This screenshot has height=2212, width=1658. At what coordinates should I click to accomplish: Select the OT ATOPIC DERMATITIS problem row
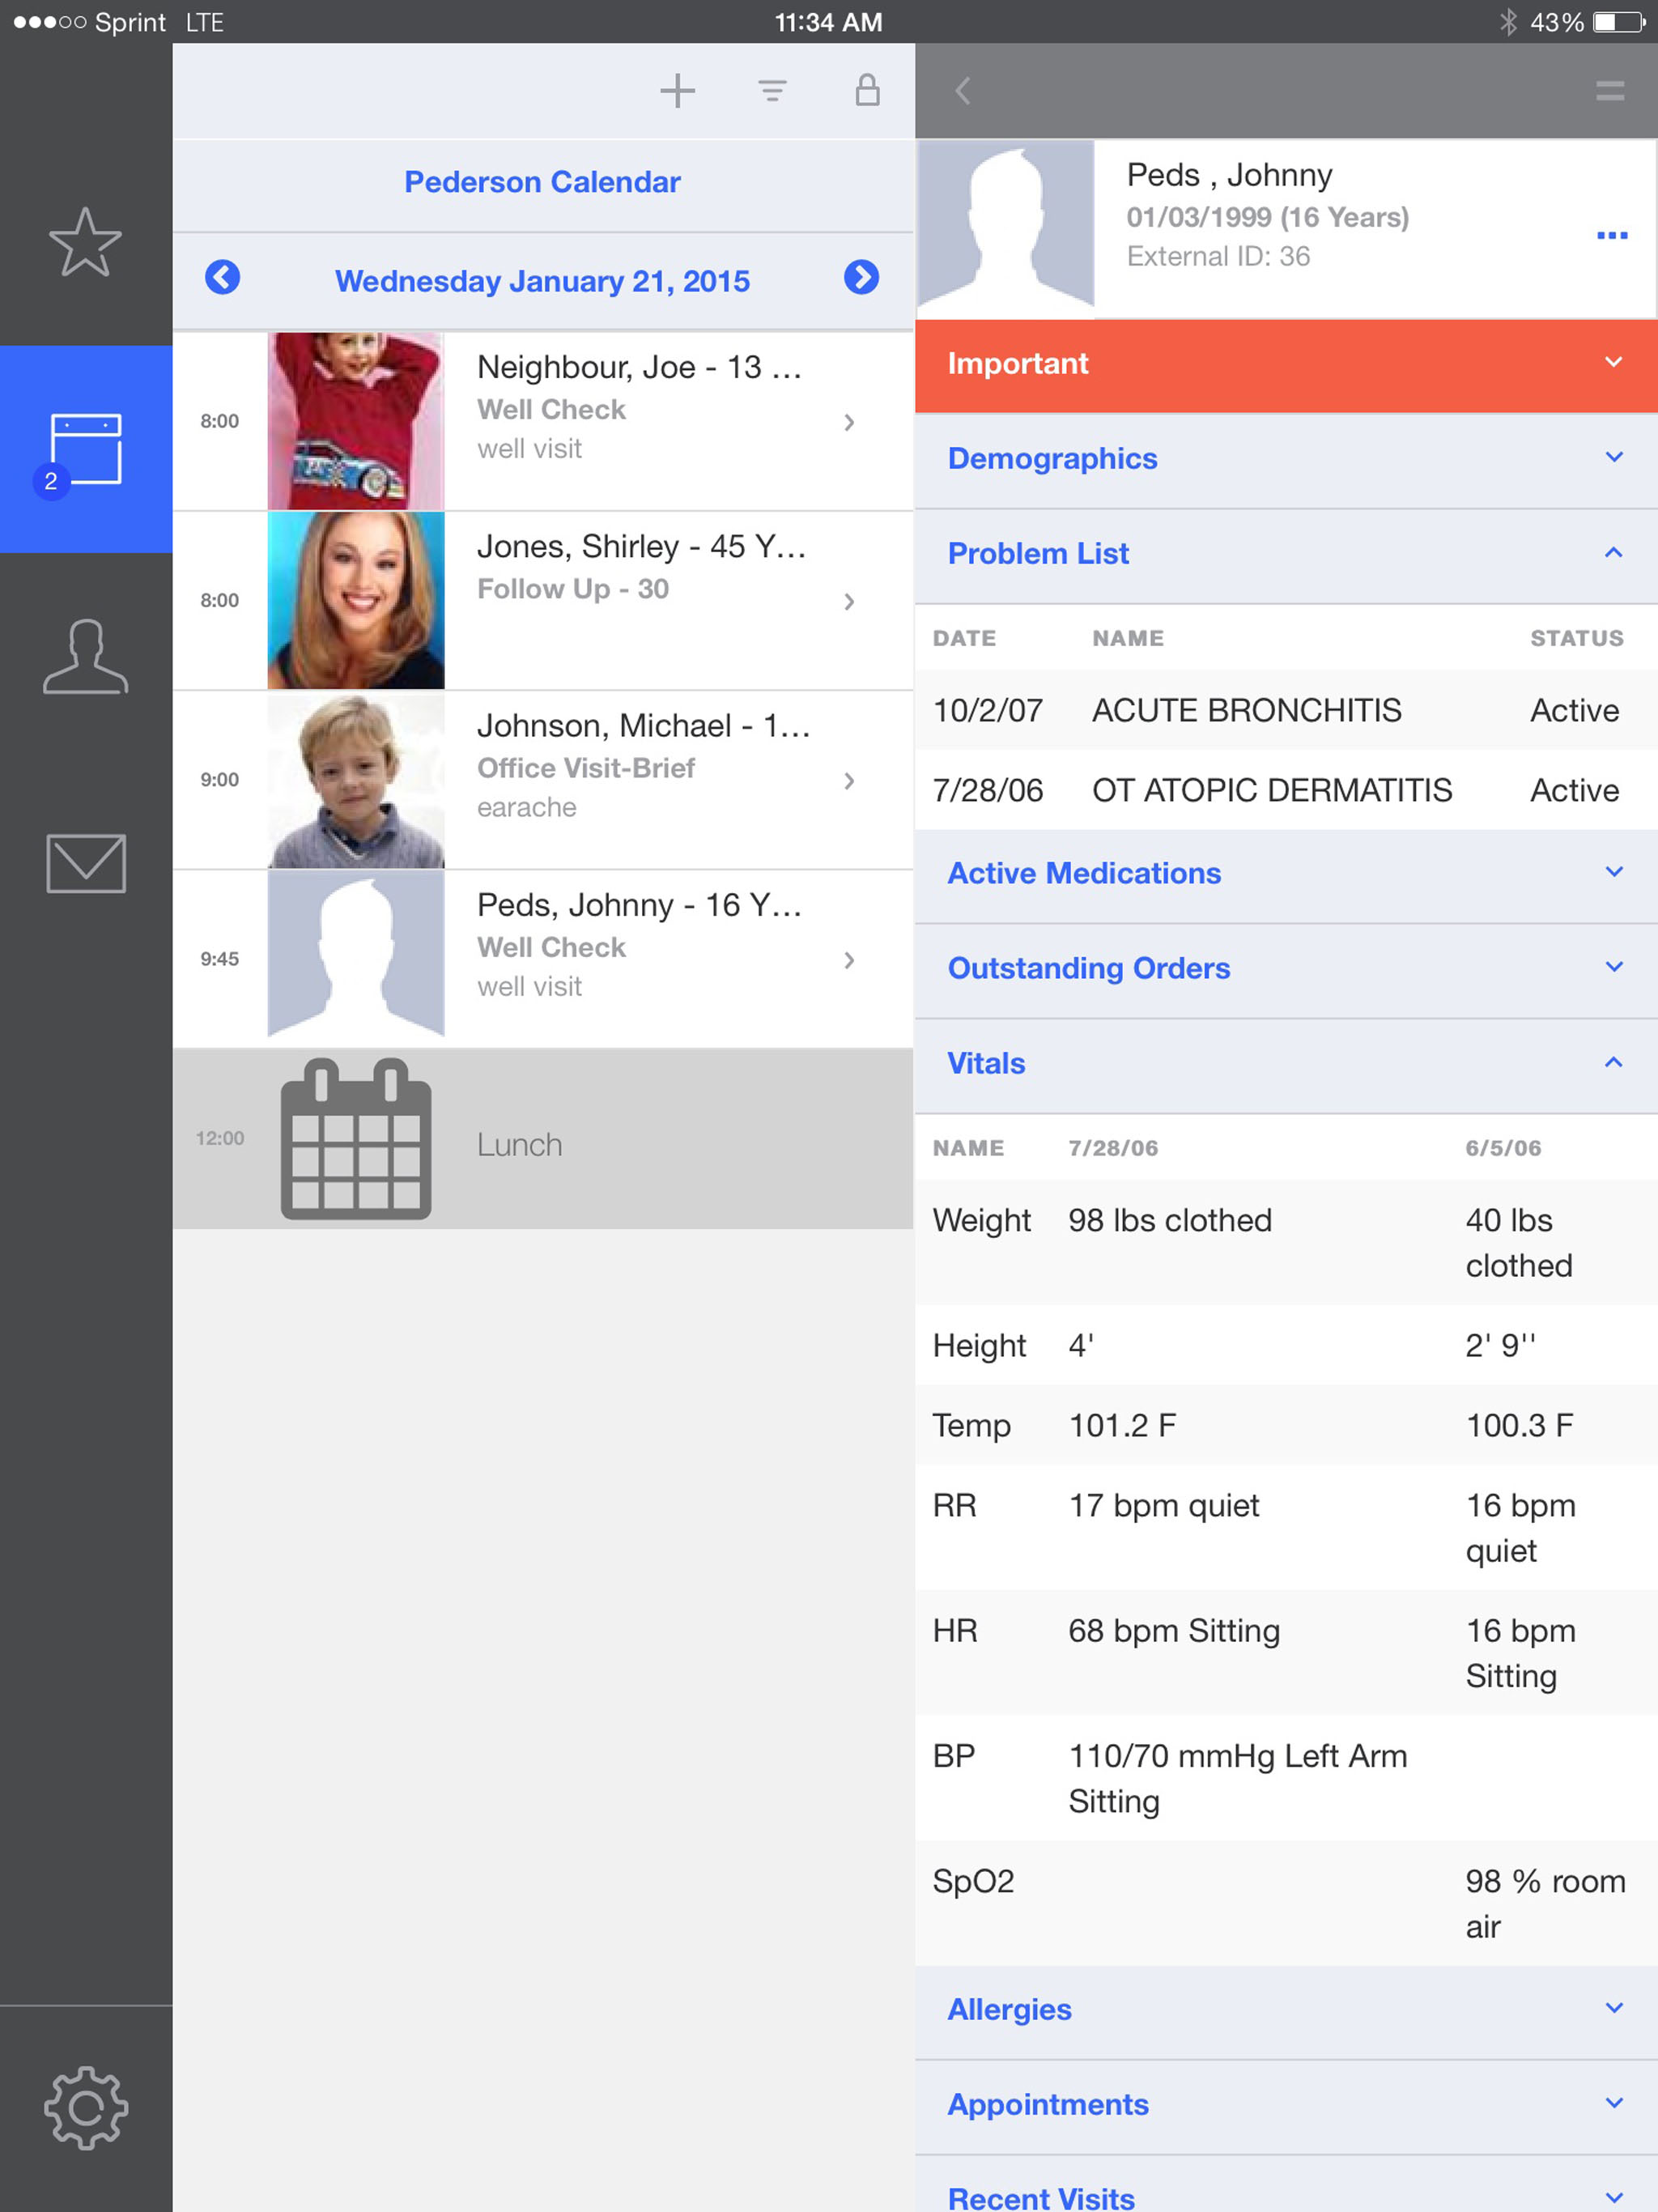pos(1286,790)
